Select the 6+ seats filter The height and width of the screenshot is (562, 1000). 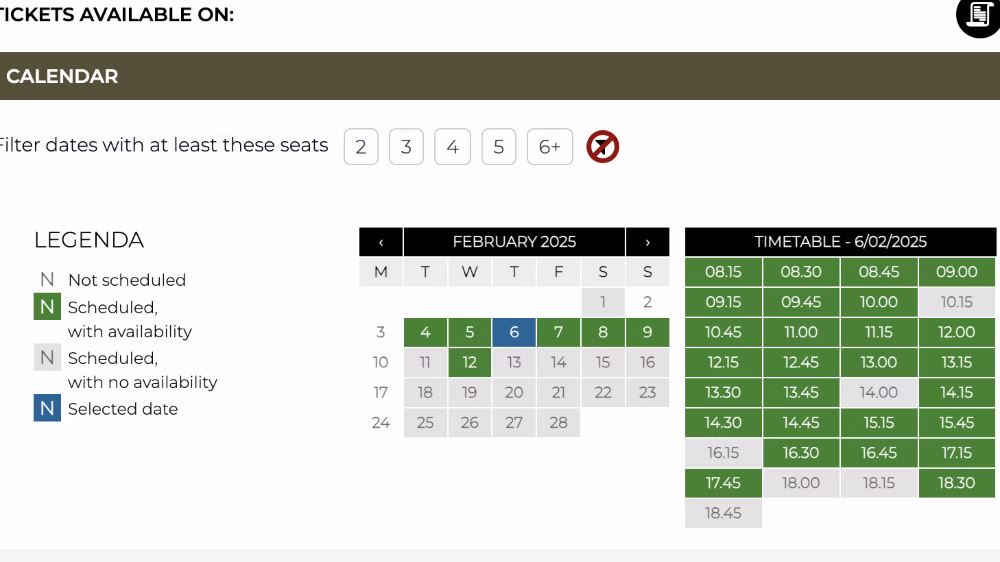coord(549,147)
